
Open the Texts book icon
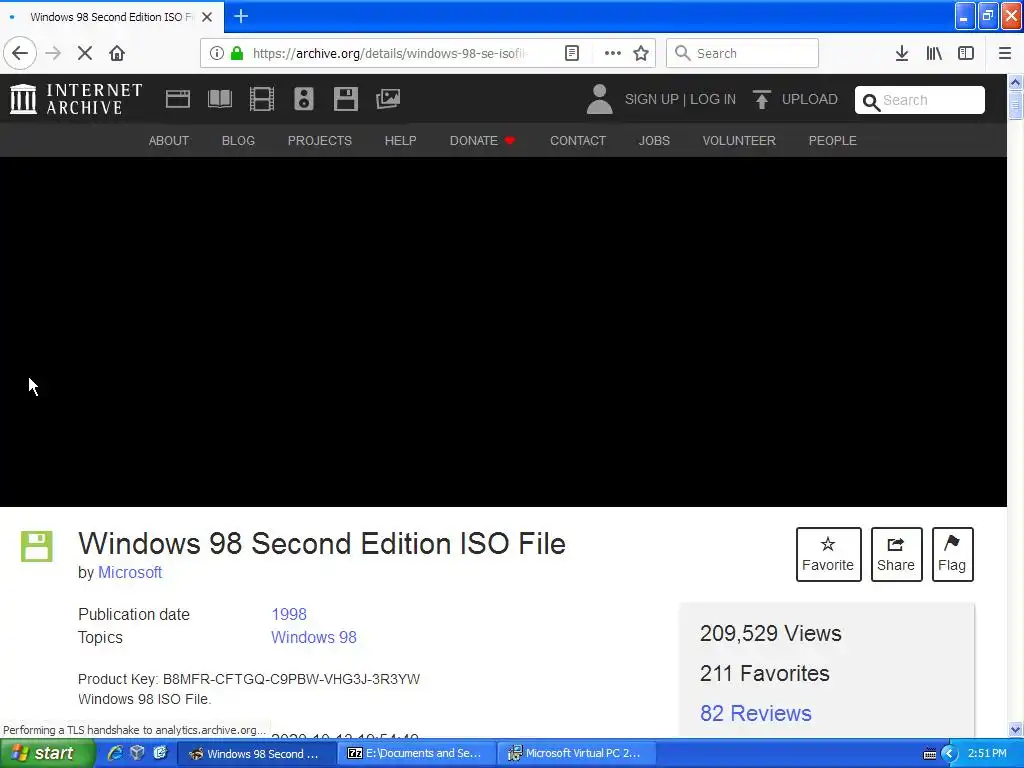tap(219, 99)
